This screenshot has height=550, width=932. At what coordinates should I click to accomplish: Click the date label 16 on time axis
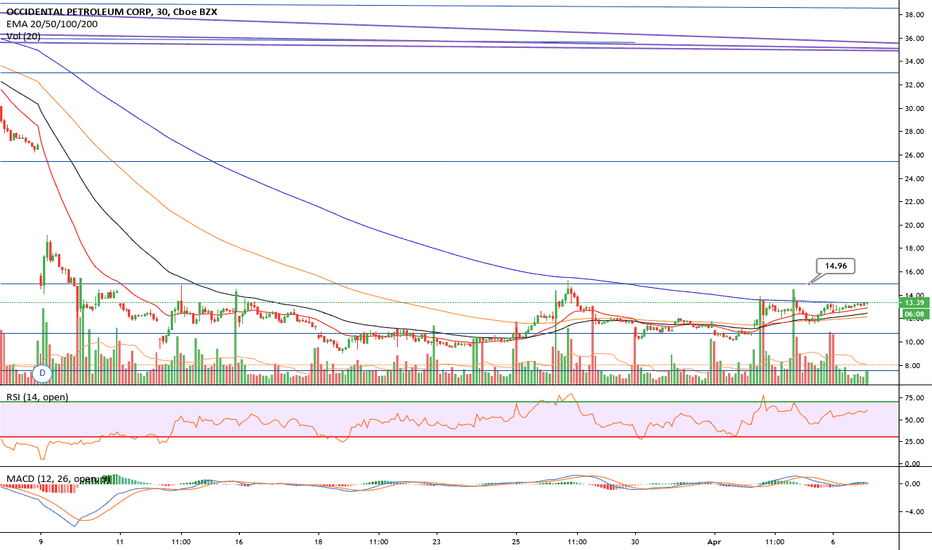click(239, 542)
